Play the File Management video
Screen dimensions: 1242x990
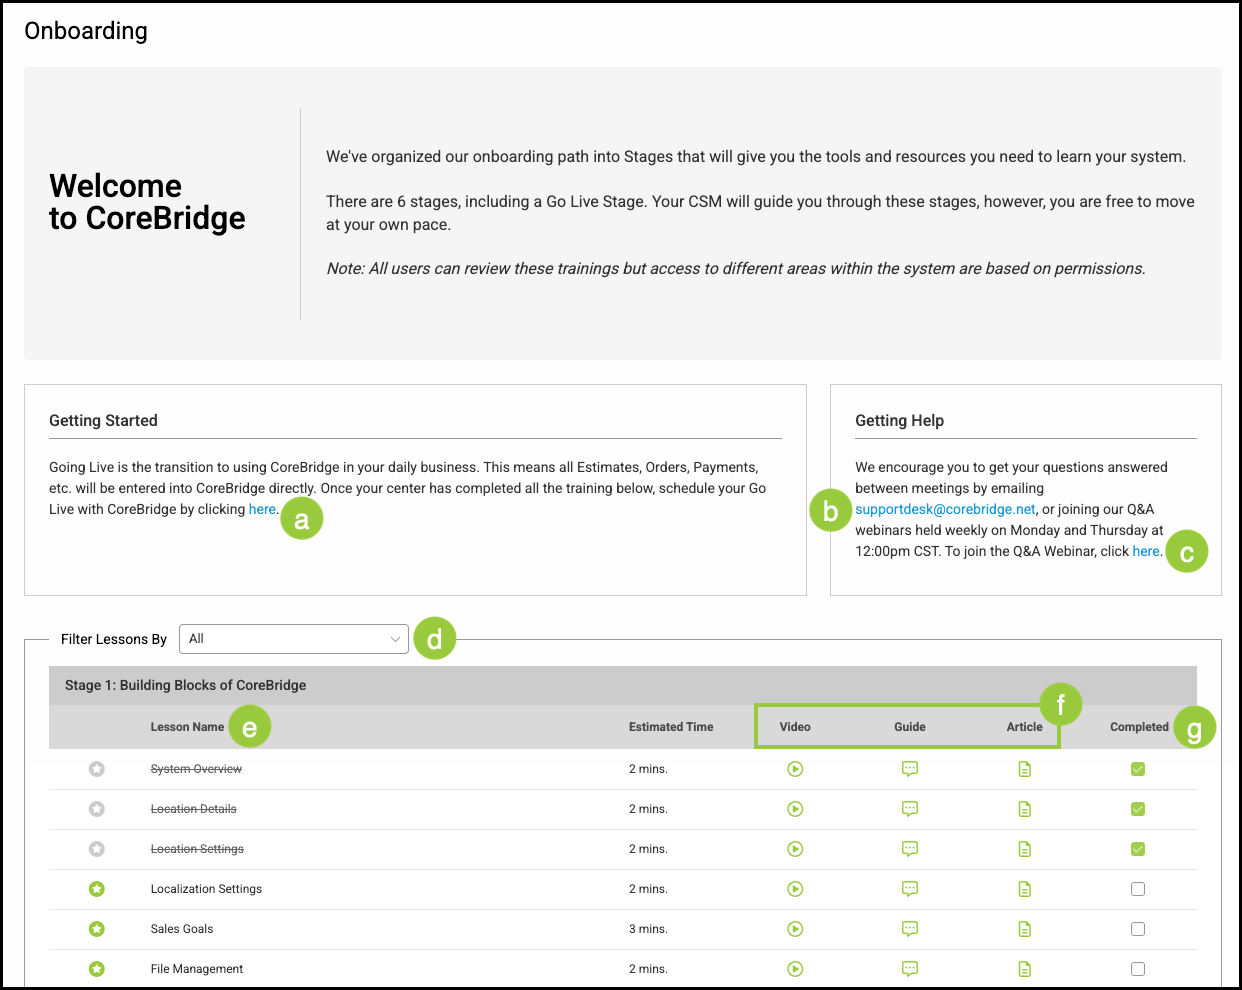[795, 969]
